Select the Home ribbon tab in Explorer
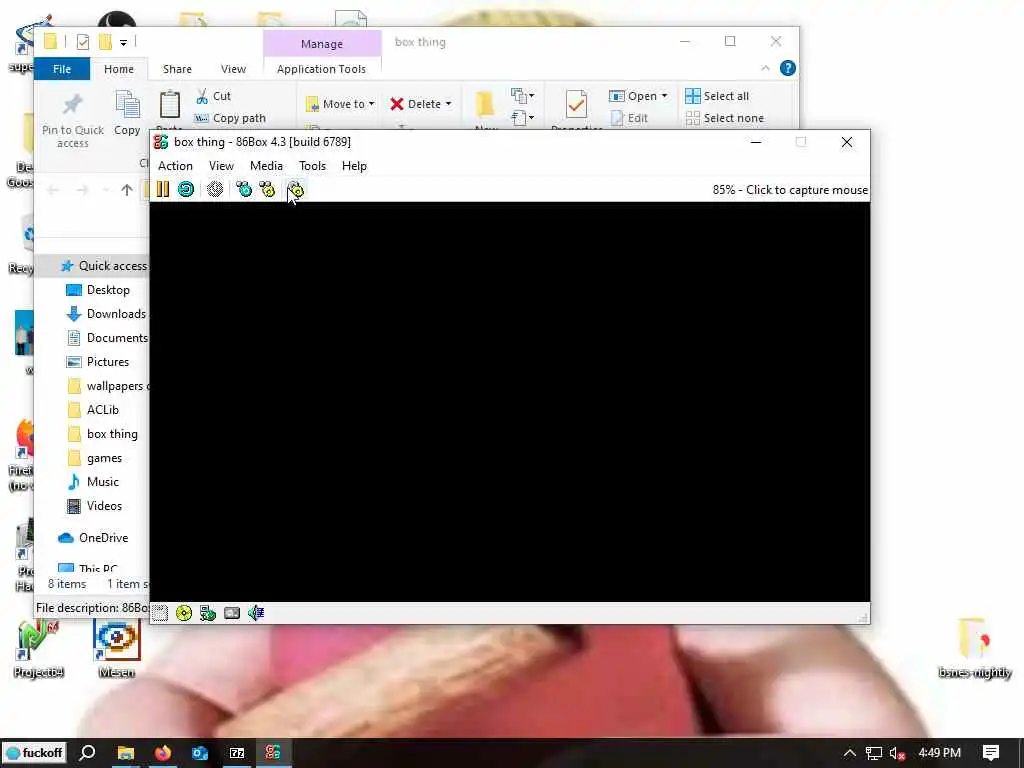 [x=119, y=69]
